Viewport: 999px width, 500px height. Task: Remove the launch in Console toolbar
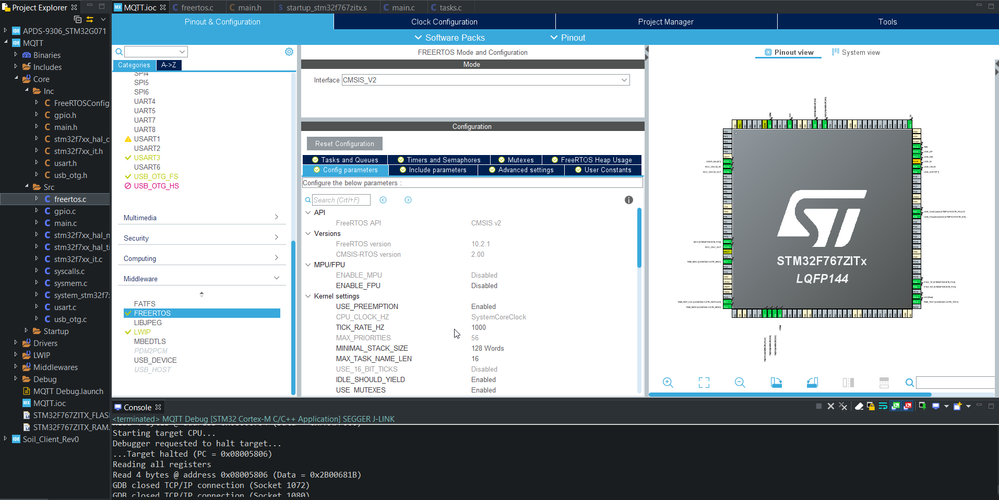[x=830, y=406]
